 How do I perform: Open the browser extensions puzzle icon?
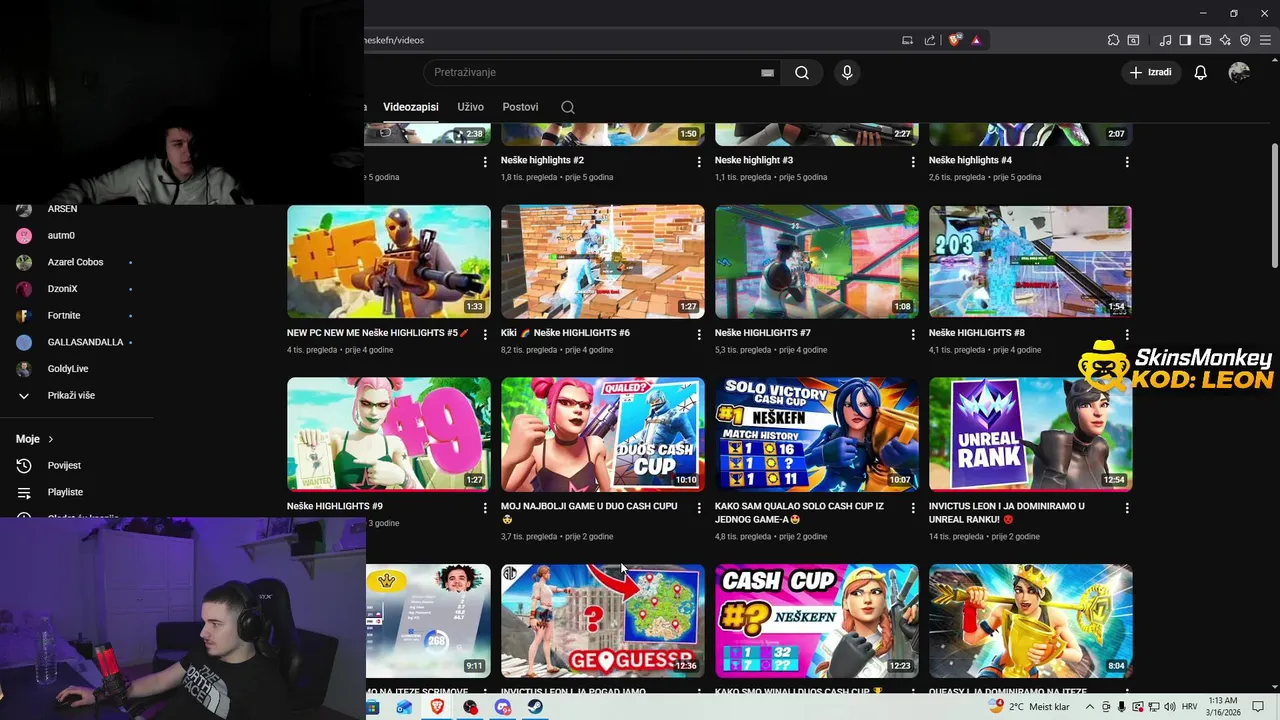pos(1113,40)
